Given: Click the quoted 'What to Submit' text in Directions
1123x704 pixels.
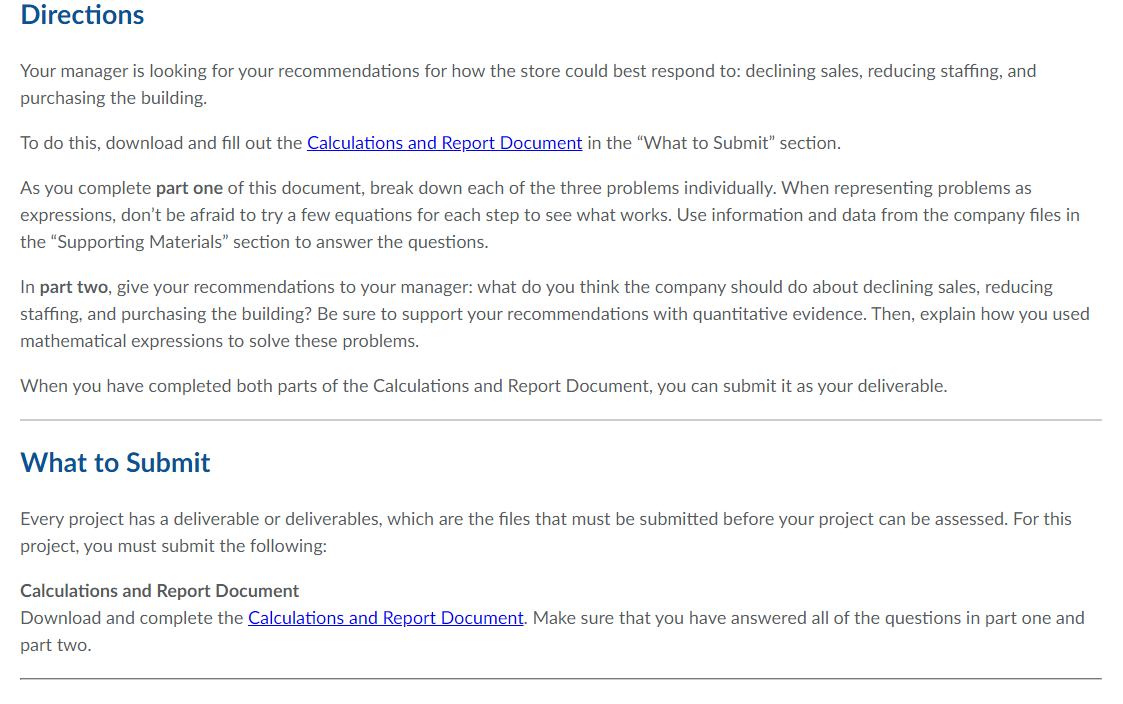Looking at the screenshot, I should pyautogui.click(x=705, y=143).
